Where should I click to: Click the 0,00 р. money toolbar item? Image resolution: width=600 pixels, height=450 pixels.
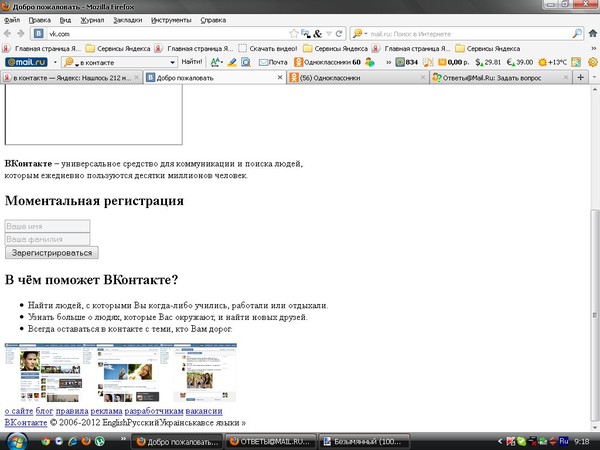pyautogui.click(x=453, y=62)
